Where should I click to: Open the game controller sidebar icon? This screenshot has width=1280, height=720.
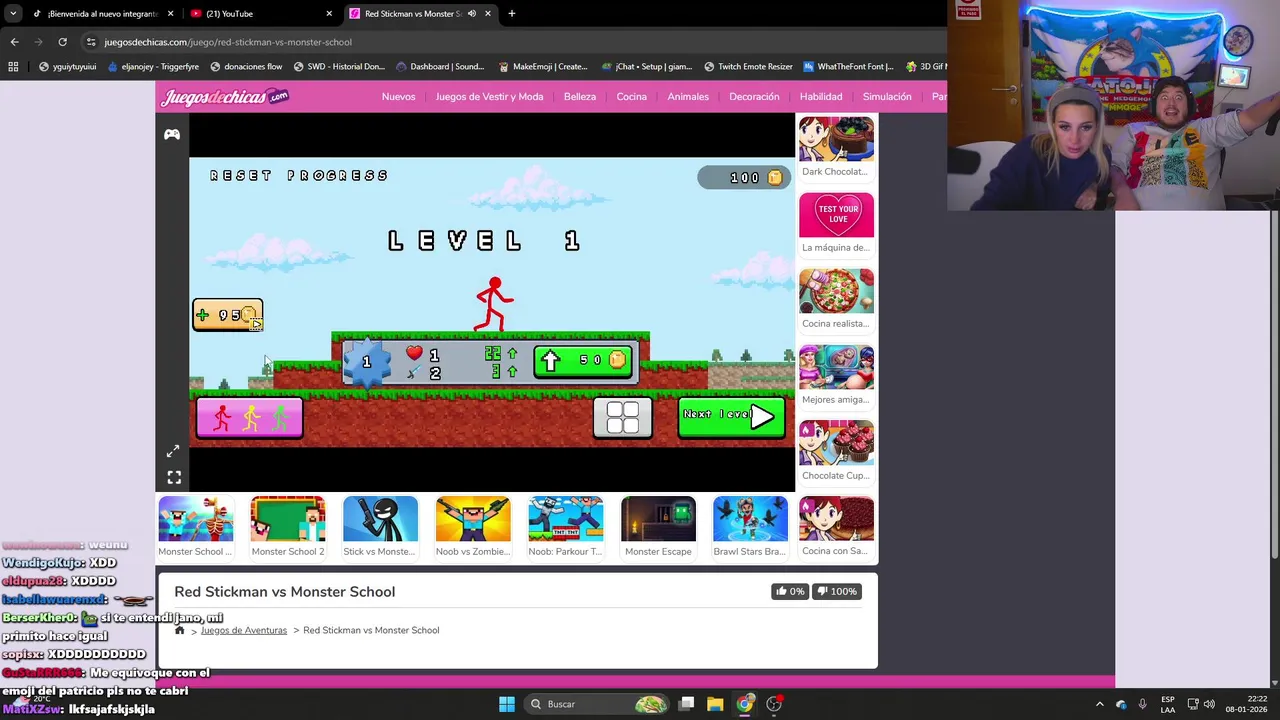pos(172,135)
